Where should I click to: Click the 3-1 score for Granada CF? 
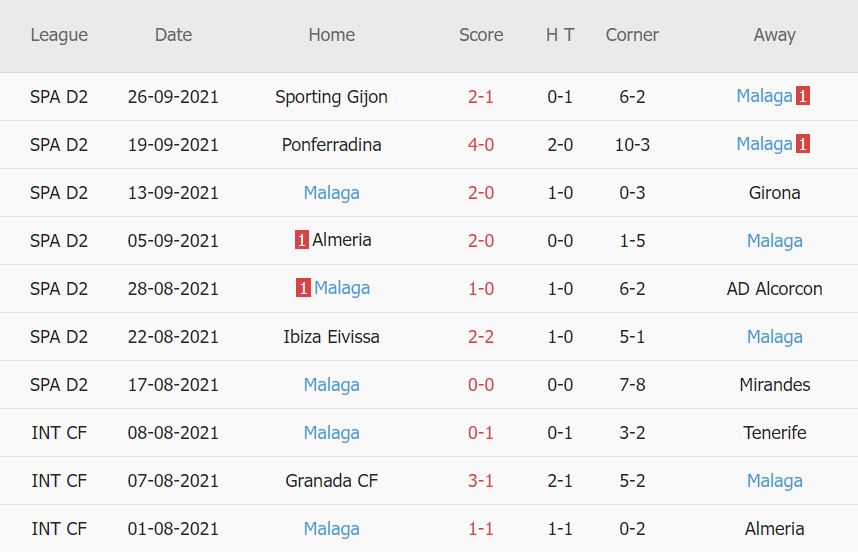point(481,481)
